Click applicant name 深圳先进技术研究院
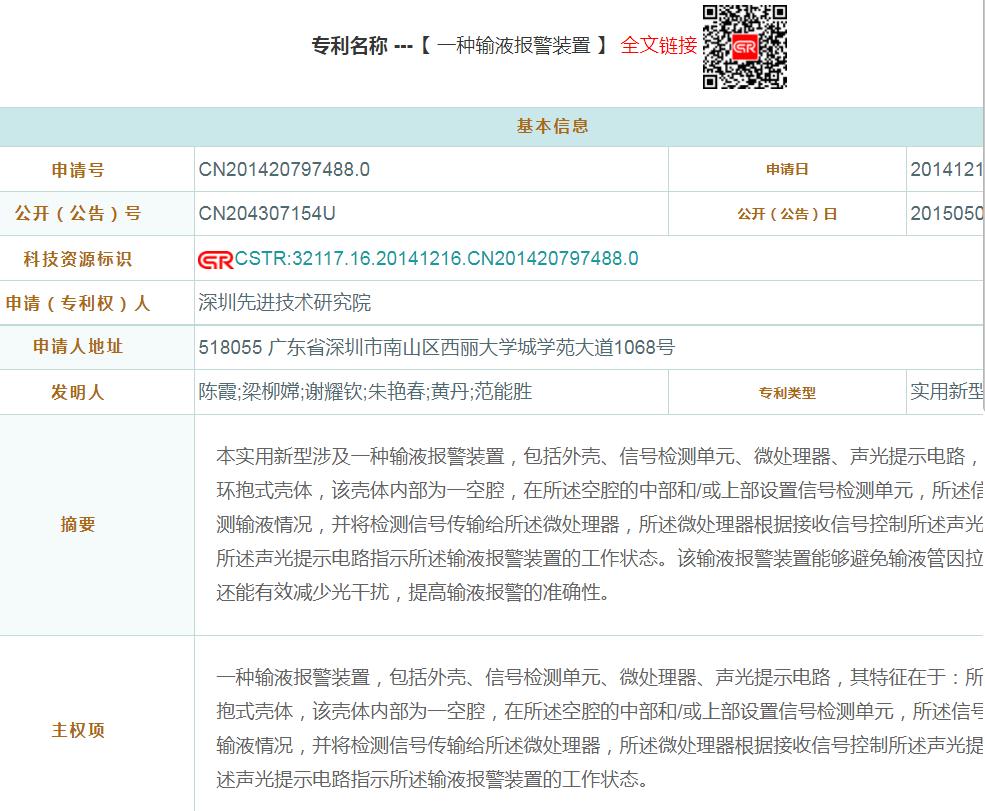 click(x=285, y=303)
